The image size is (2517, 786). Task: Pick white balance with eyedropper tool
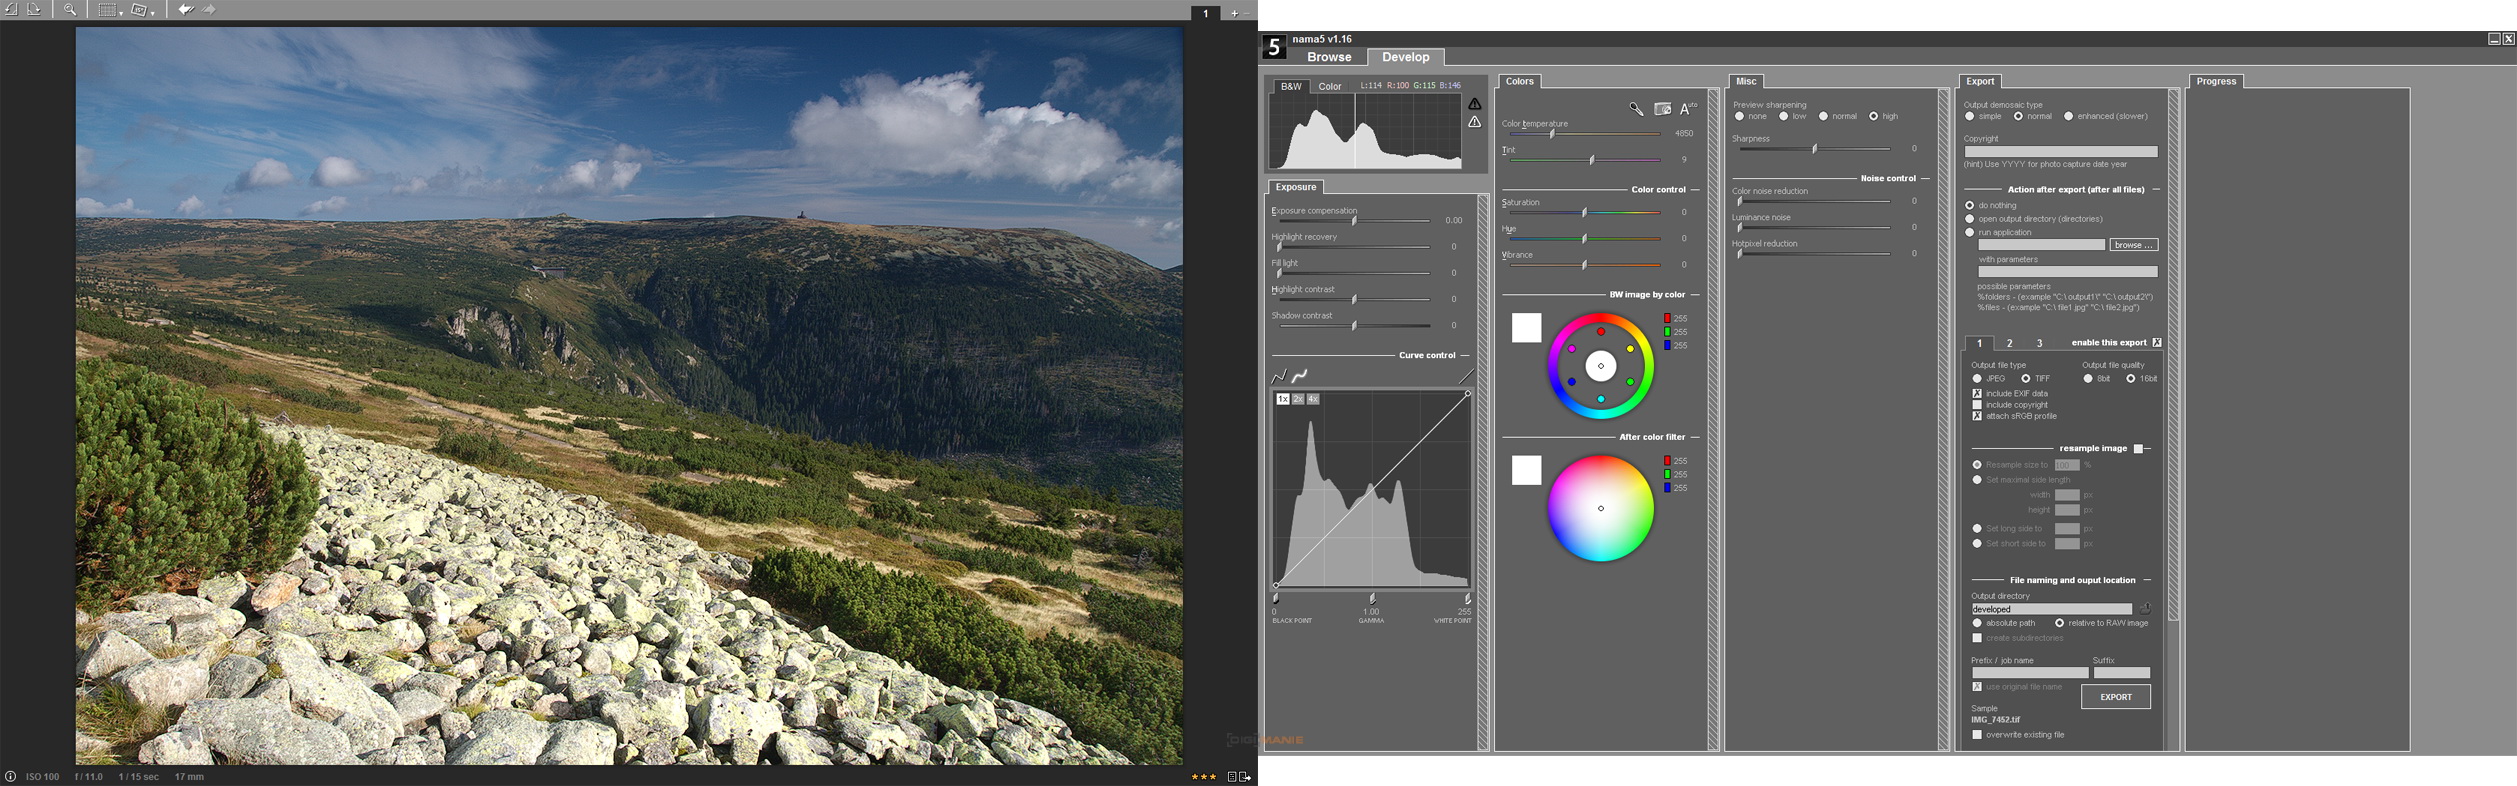point(1636,109)
